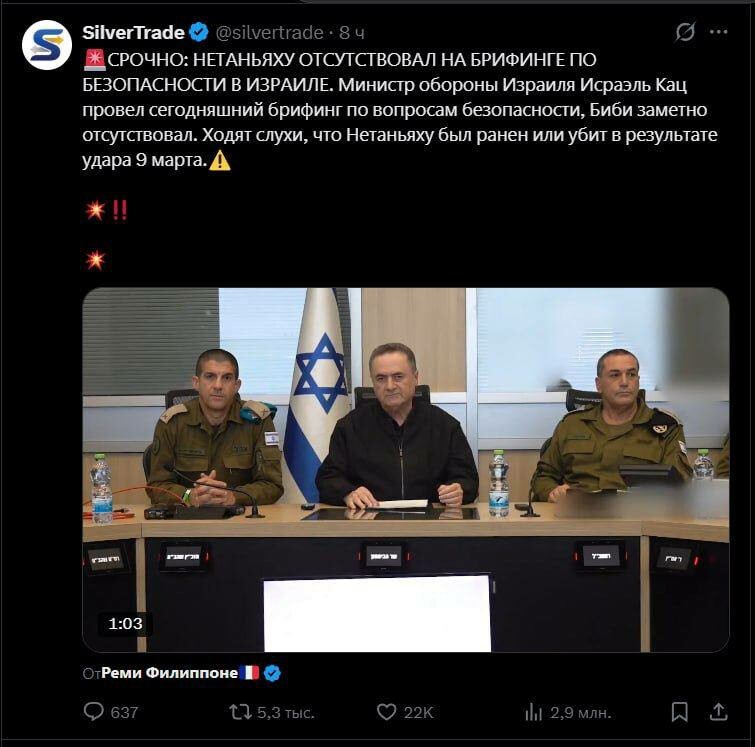This screenshot has width=755, height=747.
Task: Play the embedded briefing video
Action: click(x=405, y=470)
